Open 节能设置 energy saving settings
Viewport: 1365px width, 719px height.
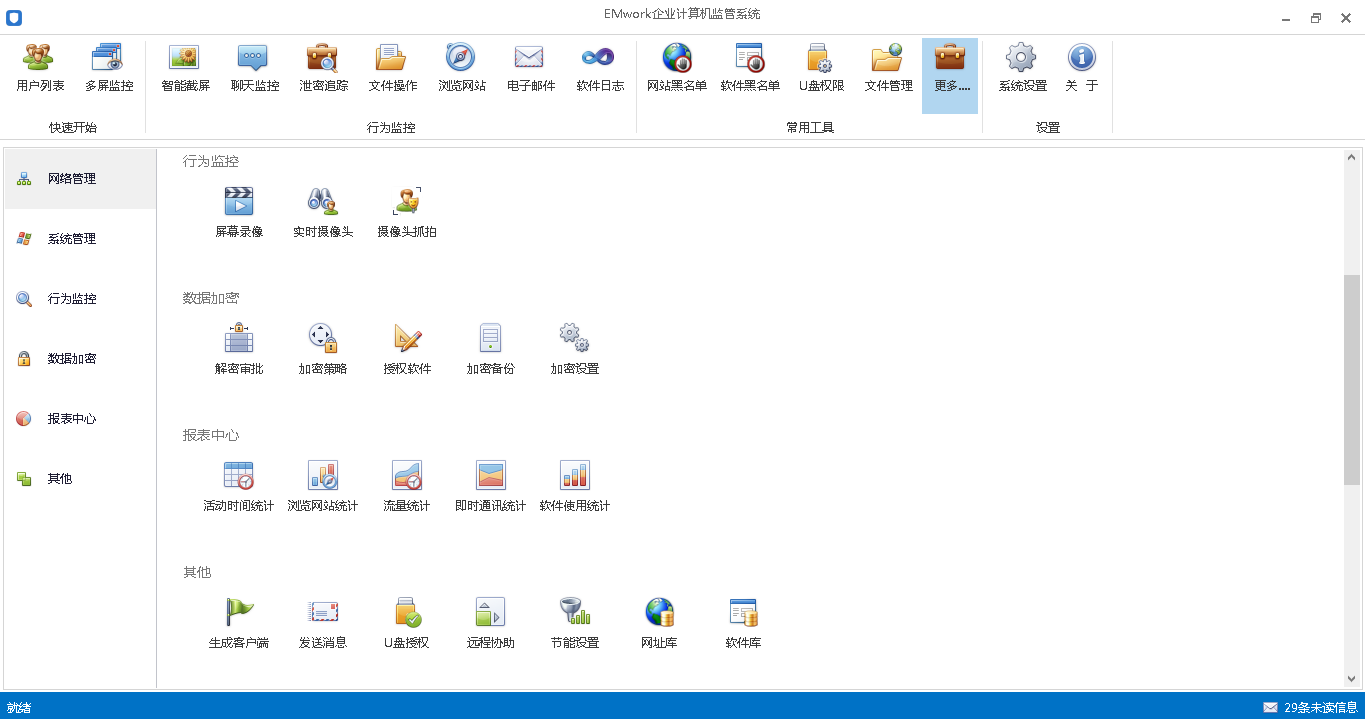[575, 623]
